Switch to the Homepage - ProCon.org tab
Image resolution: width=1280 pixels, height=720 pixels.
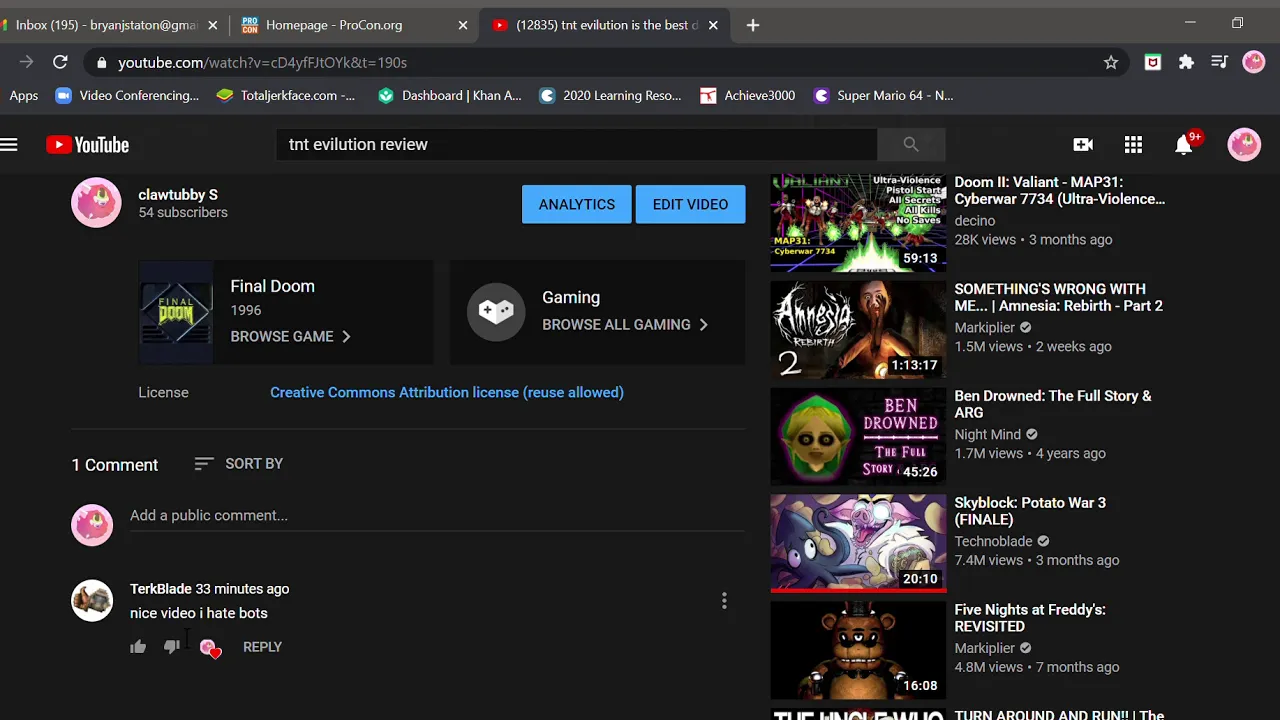point(354,25)
